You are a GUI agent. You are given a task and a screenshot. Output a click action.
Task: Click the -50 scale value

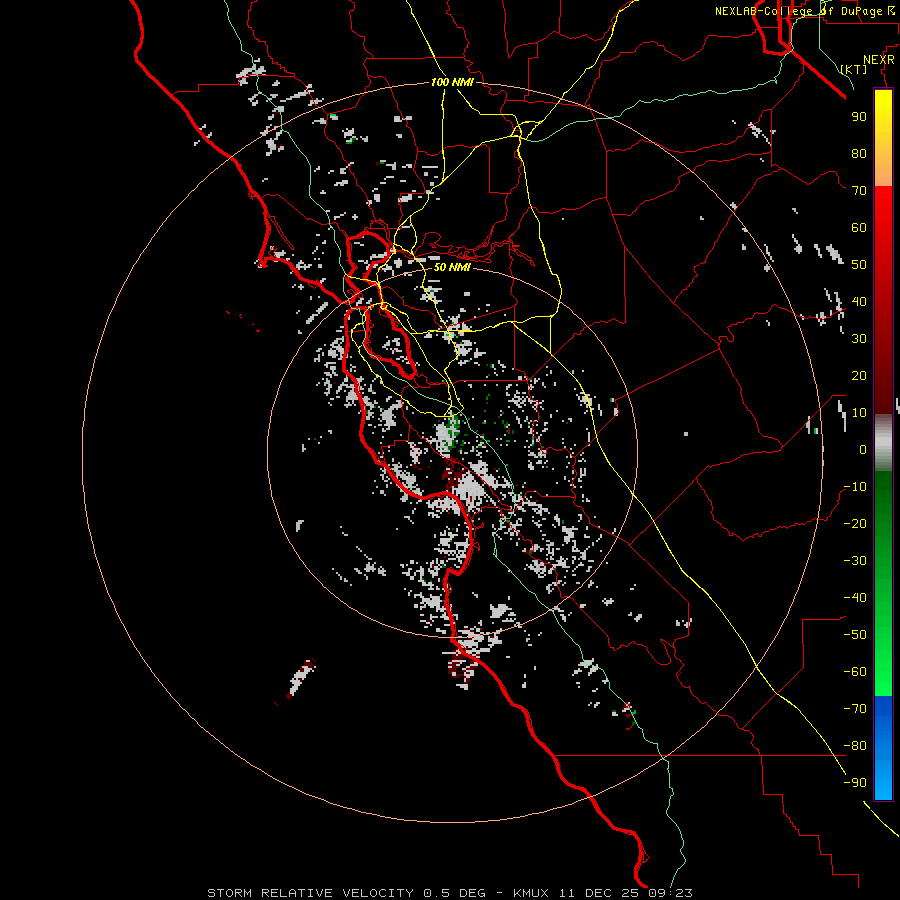[x=855, y=635]
